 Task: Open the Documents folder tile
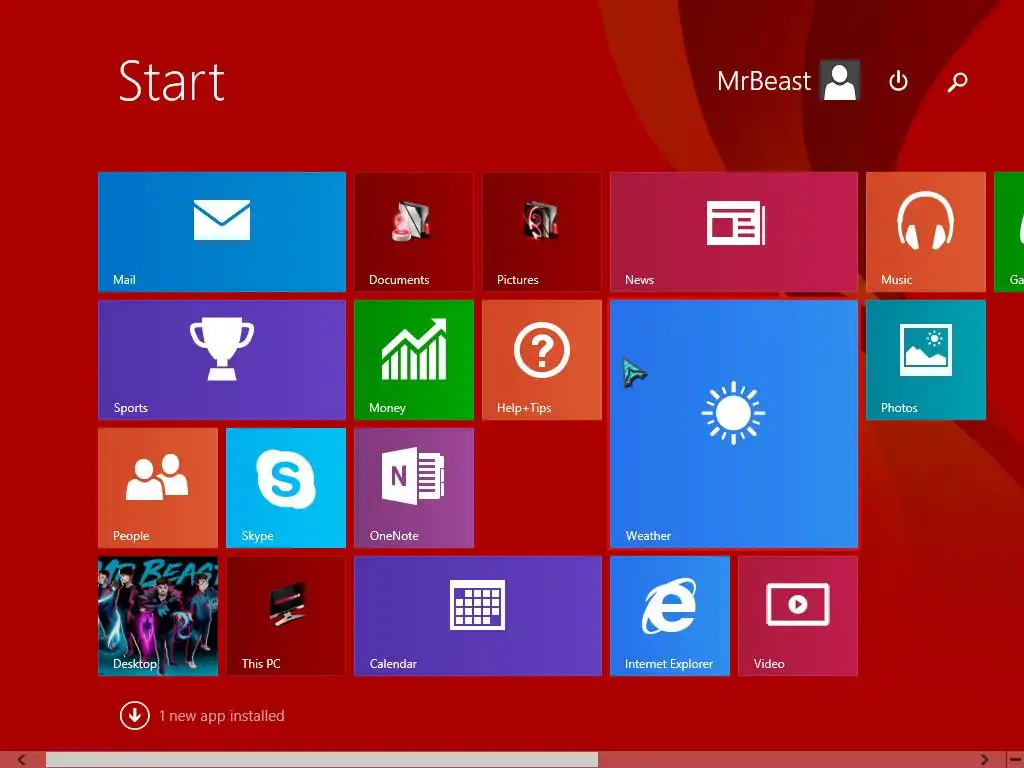point(413,232)
